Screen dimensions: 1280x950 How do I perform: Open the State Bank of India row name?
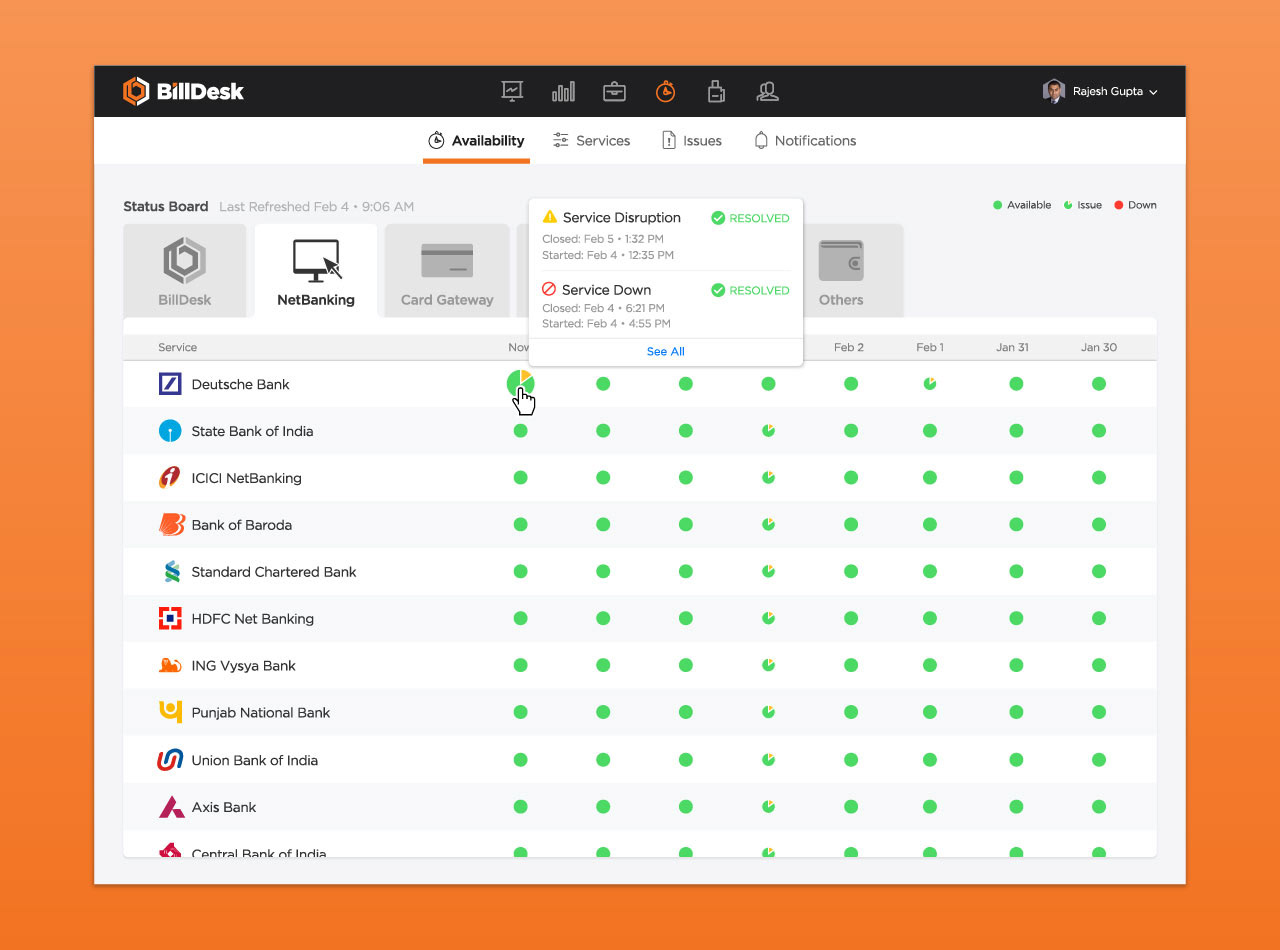(x=252, y=431)
